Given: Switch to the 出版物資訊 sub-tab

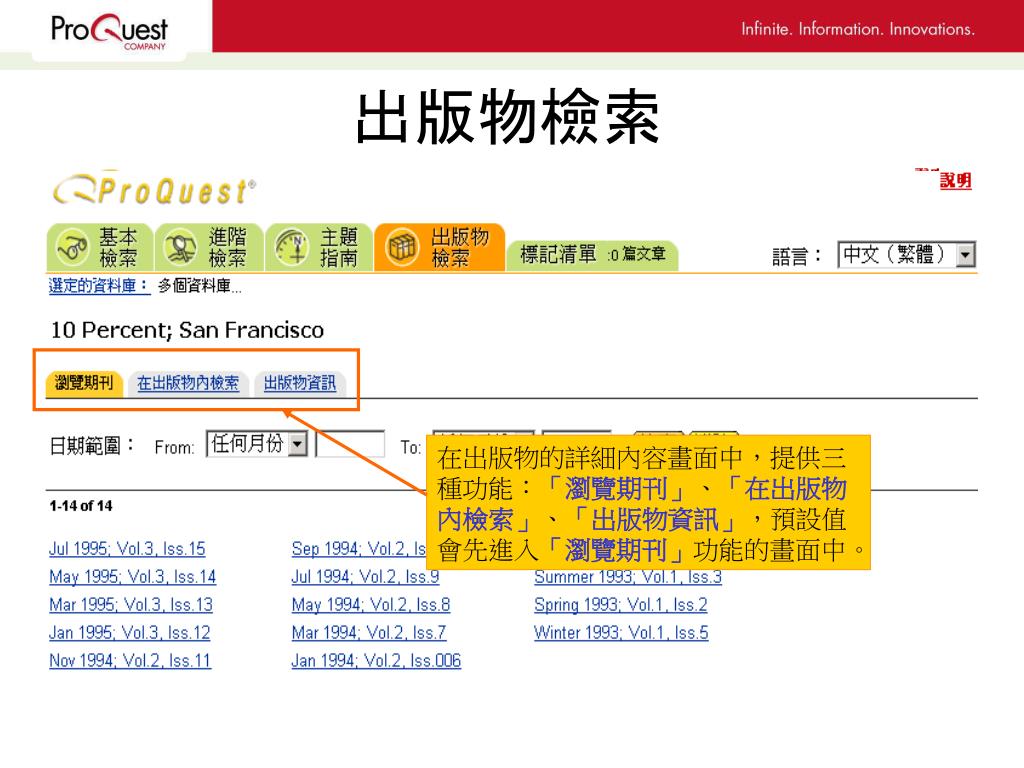Looking at the screenshot, I should click(300, 383).
